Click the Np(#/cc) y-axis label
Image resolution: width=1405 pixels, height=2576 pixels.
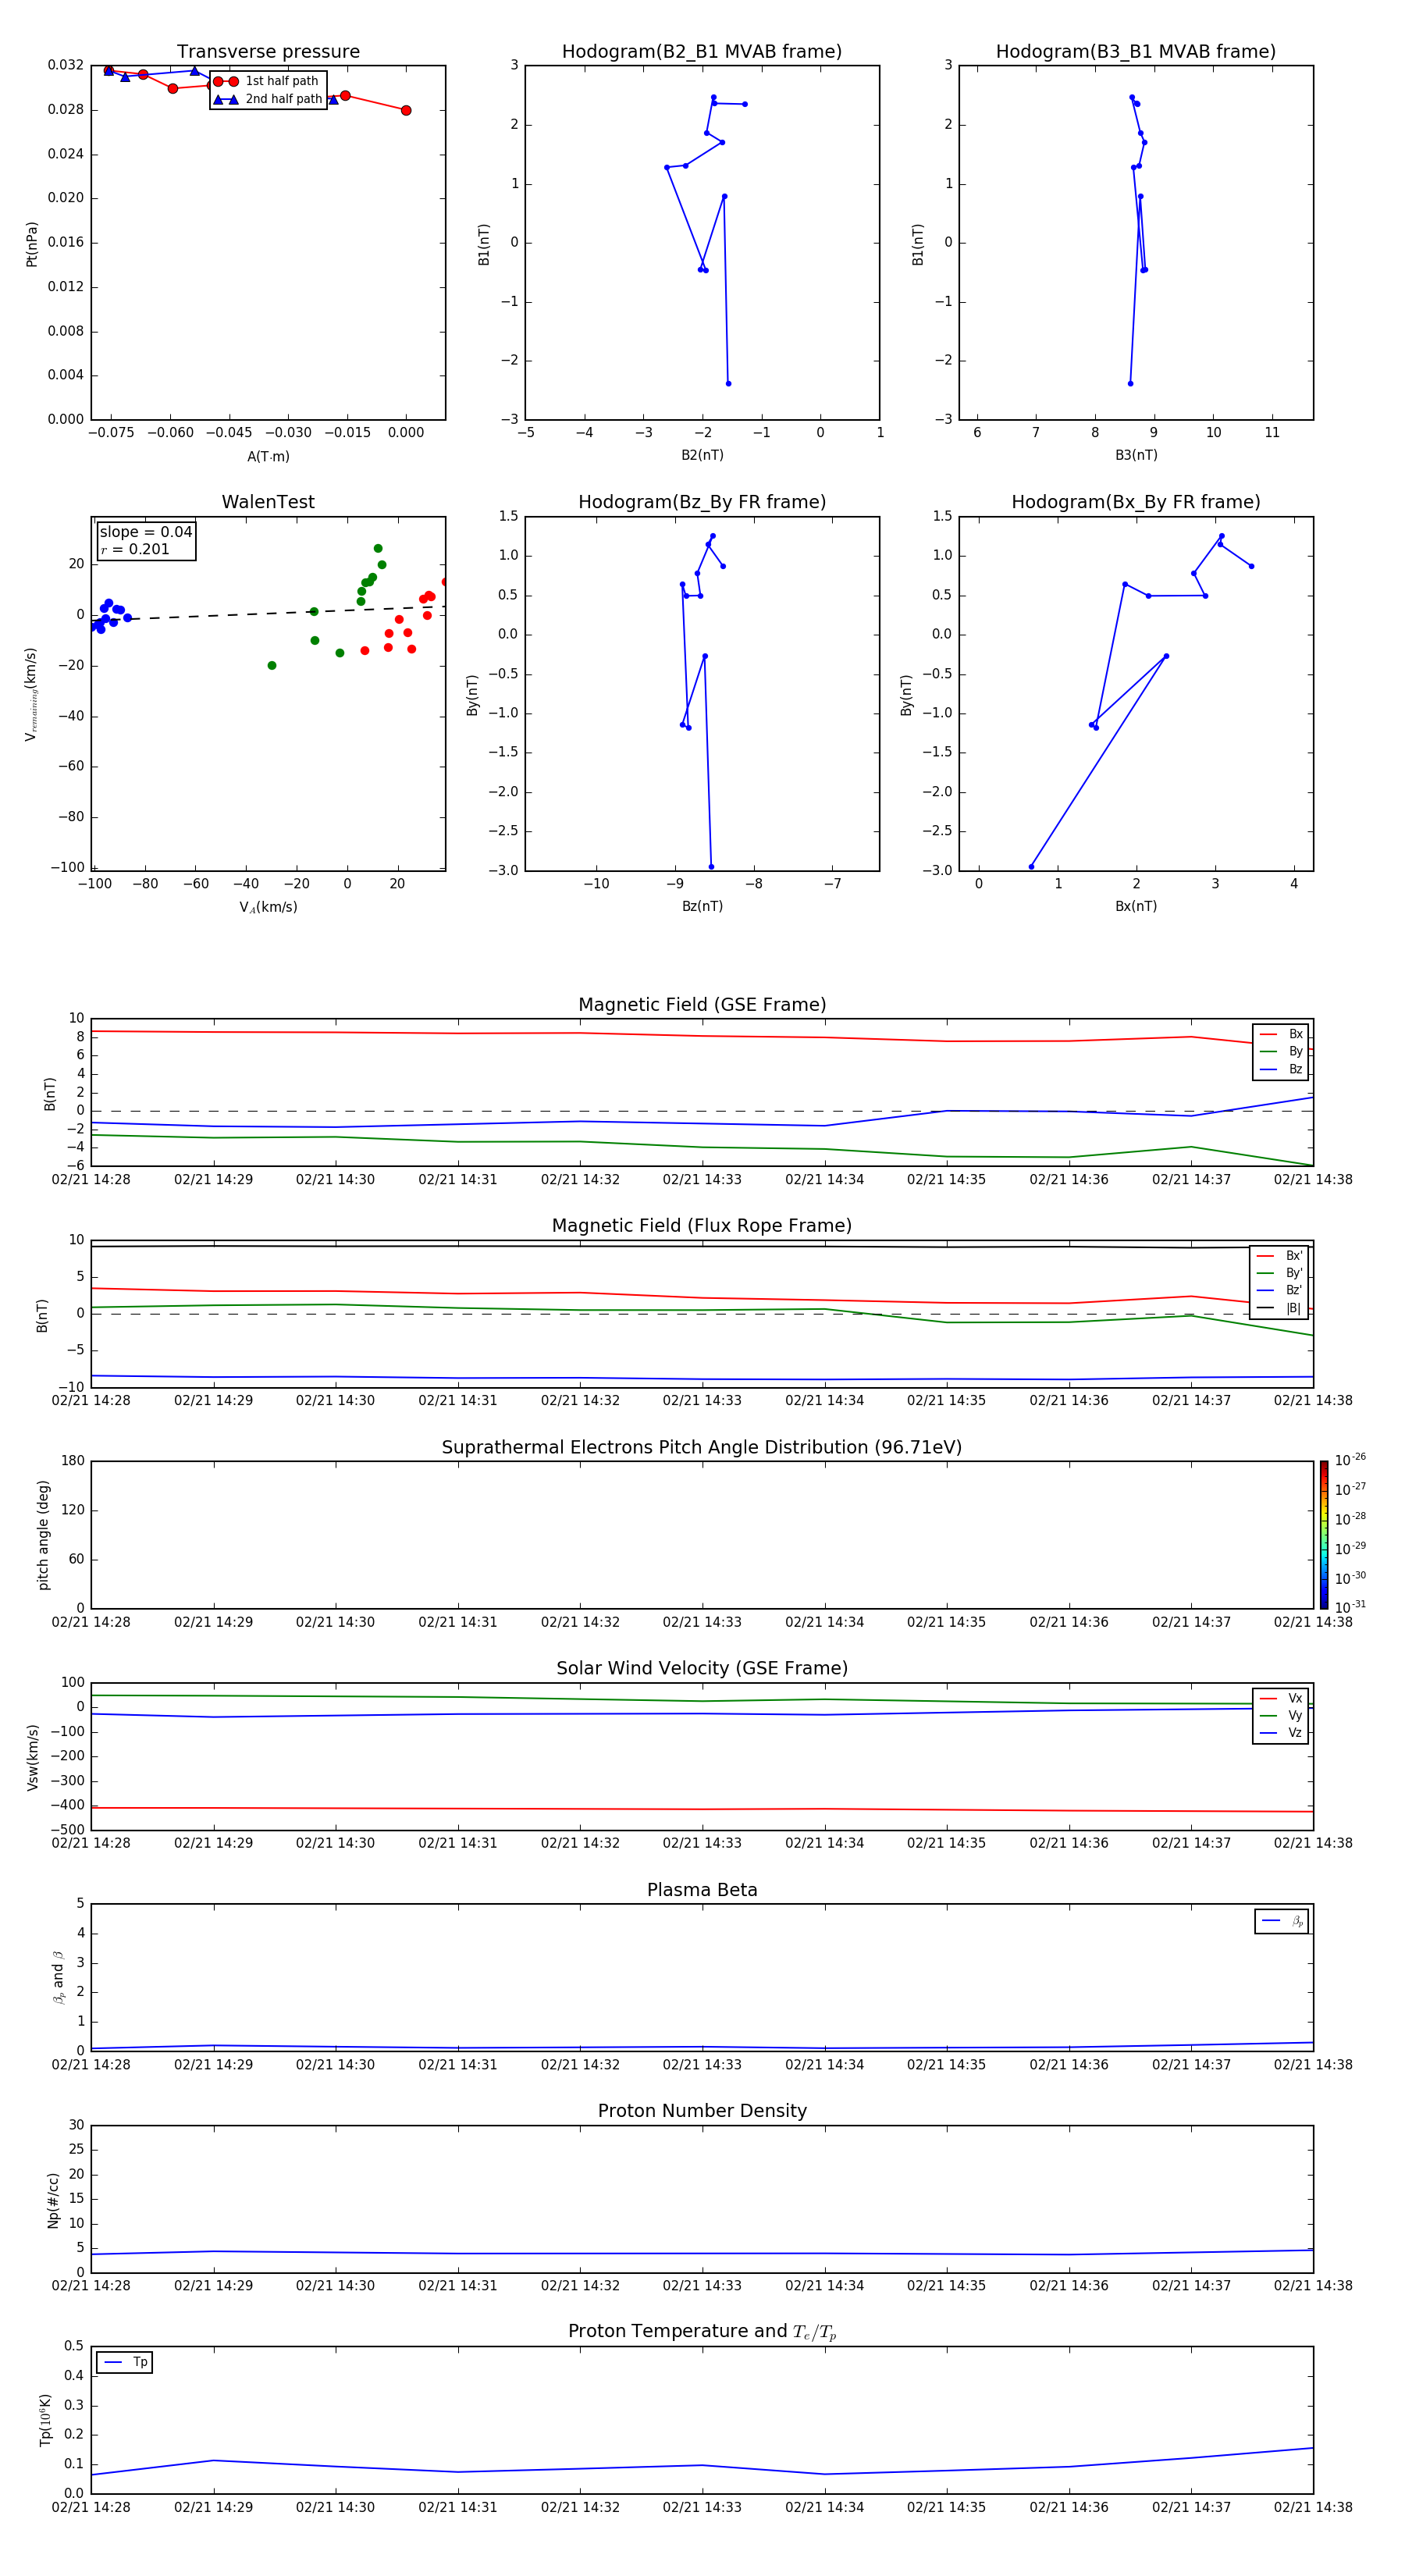(53, 2200)
